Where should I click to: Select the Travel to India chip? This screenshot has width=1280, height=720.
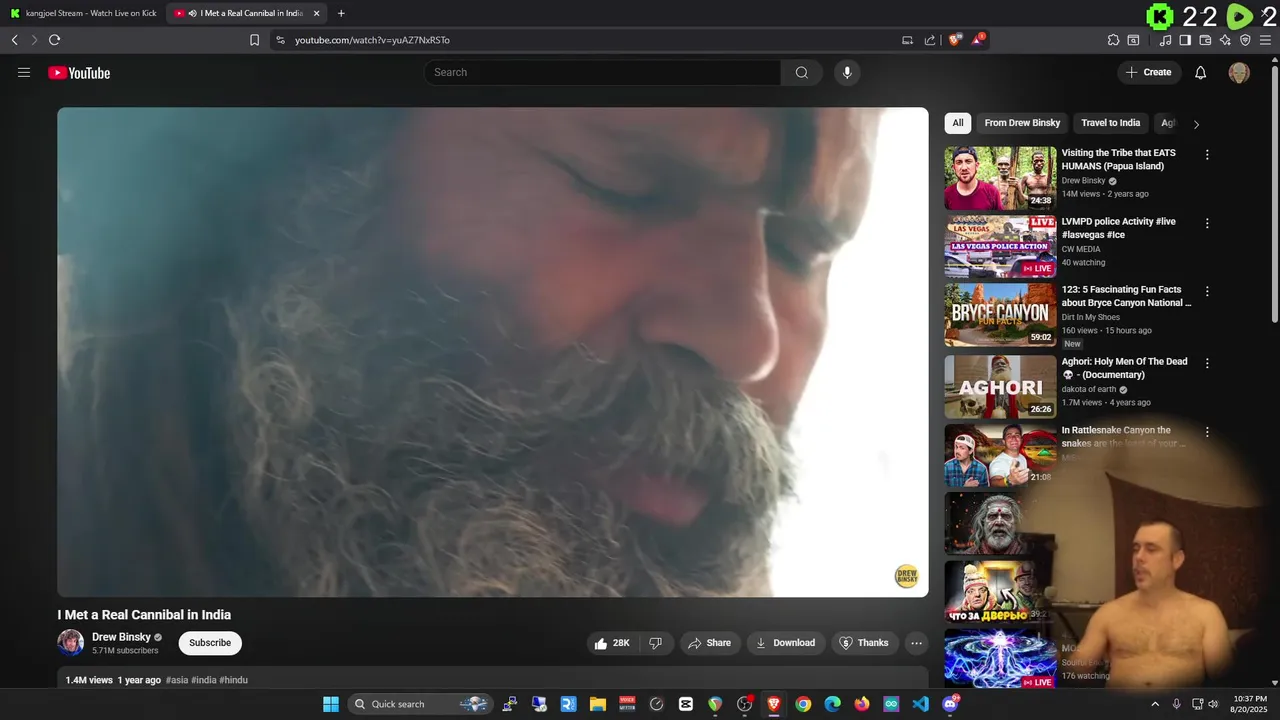click(x=1110, y=123)
